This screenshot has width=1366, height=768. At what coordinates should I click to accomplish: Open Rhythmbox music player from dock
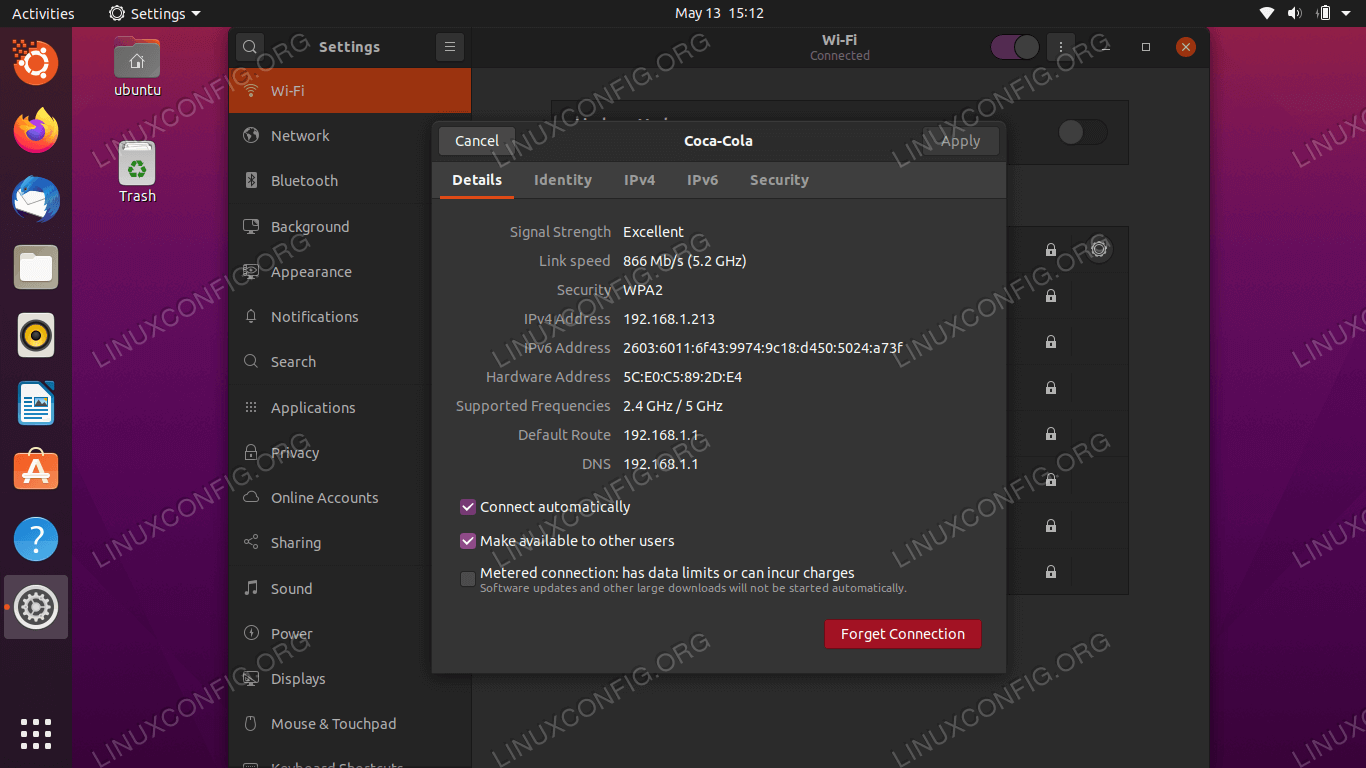(36, 335)
